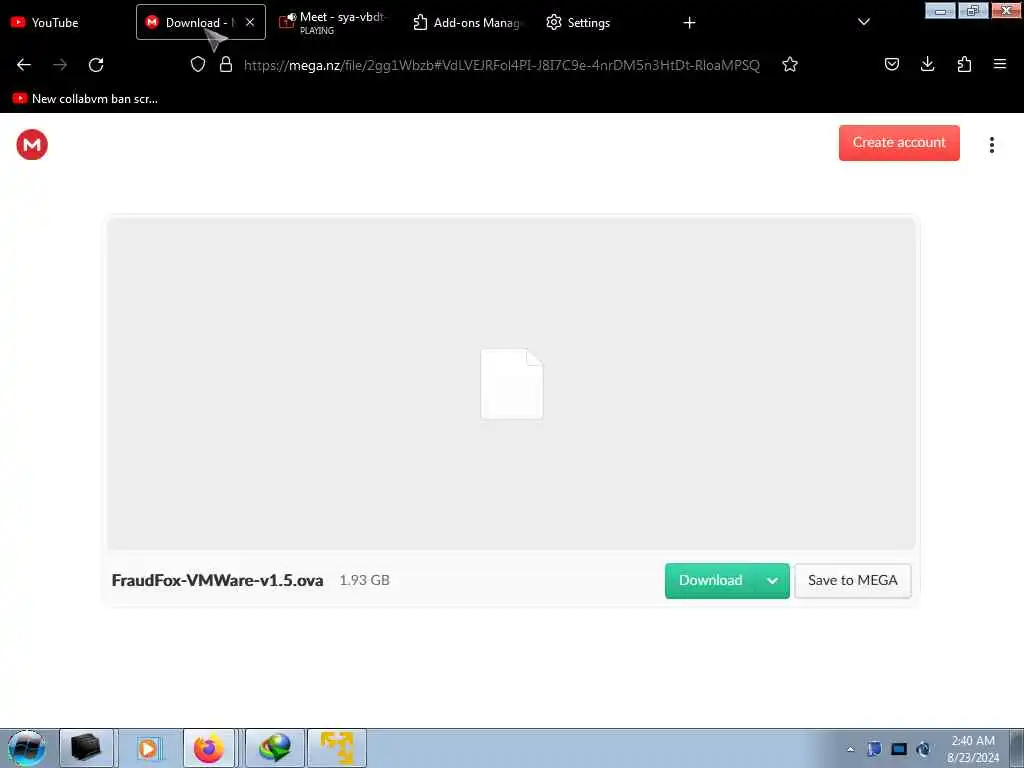The width and height of the screenshot is (1024, 768).
Task: Open the black box taskbar app
Action: [x=86, y=748]
